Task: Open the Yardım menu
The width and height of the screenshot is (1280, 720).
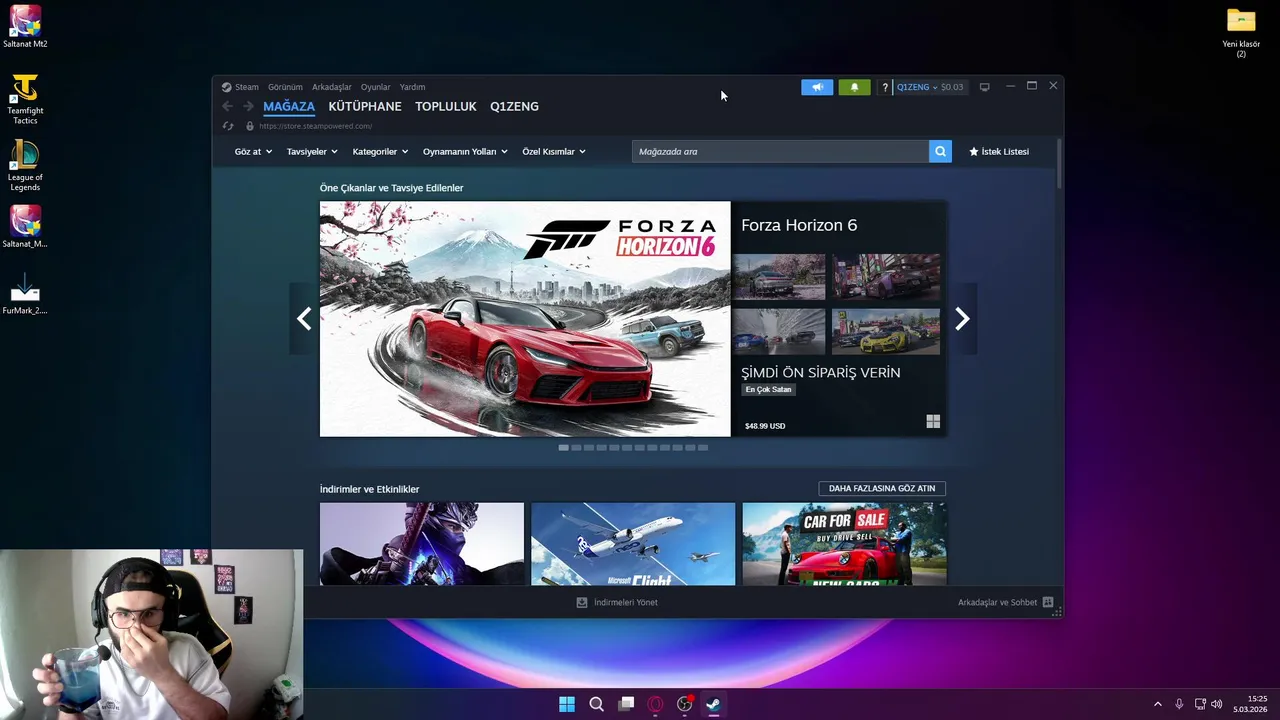Action: [412, 87]
